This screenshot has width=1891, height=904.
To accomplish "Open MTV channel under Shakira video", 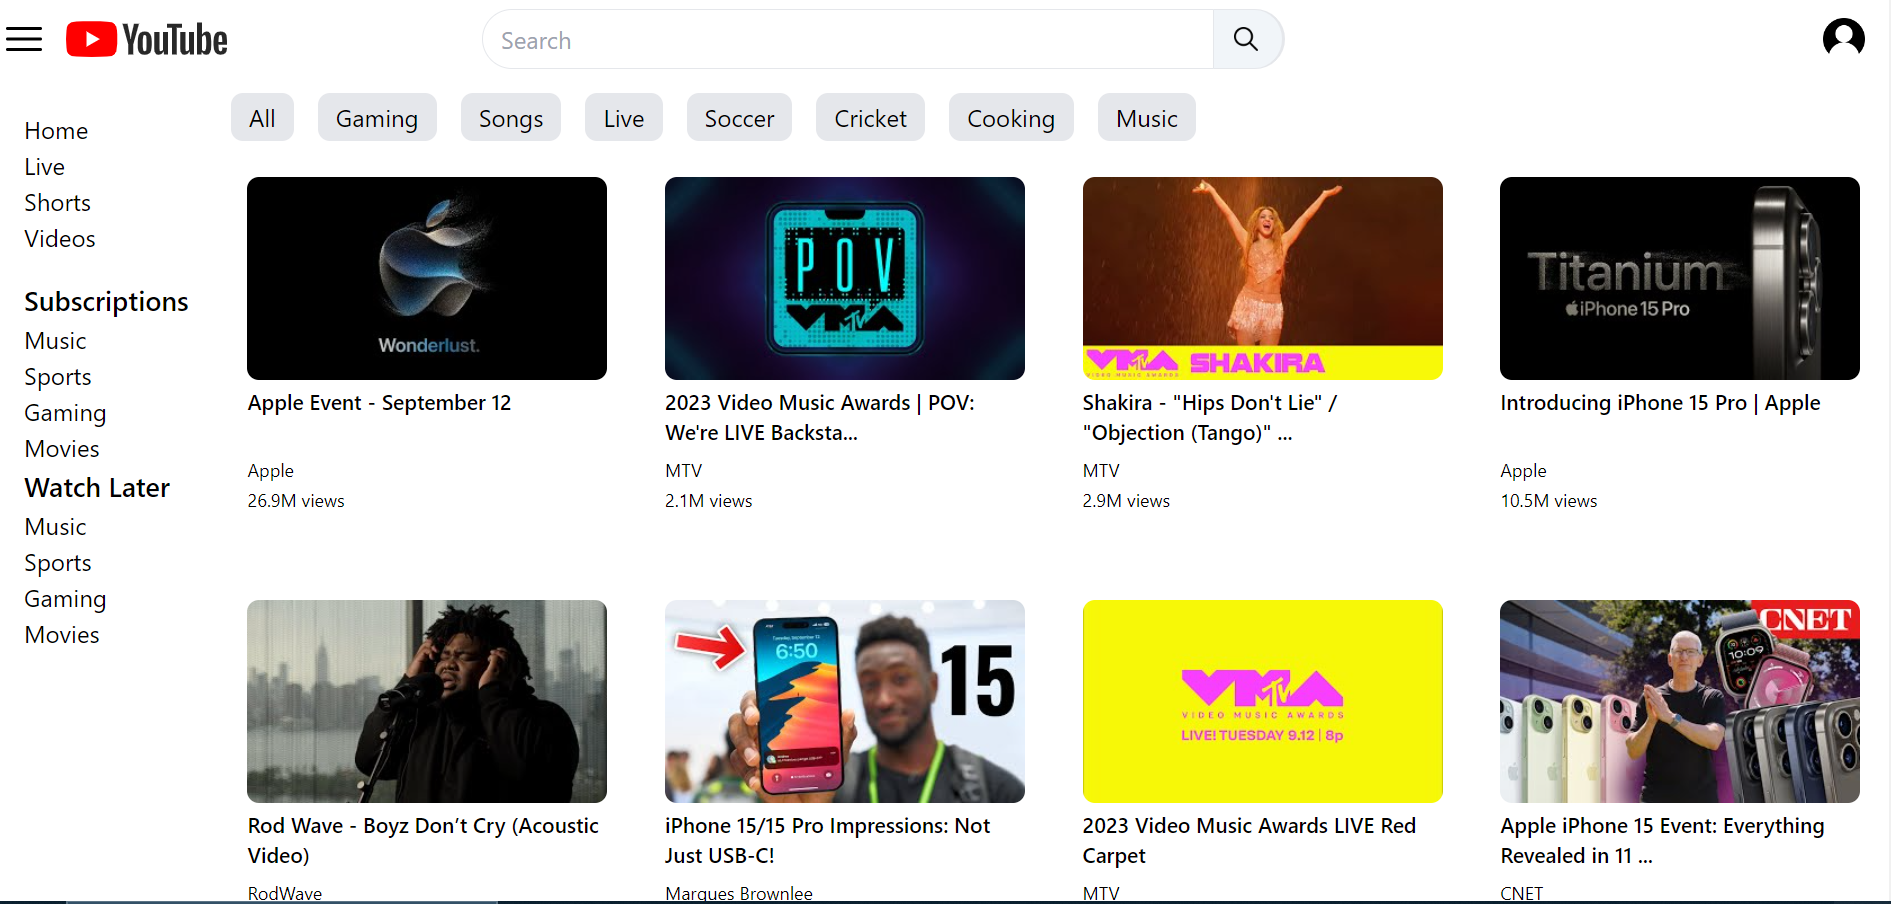I will (1101, 471).
